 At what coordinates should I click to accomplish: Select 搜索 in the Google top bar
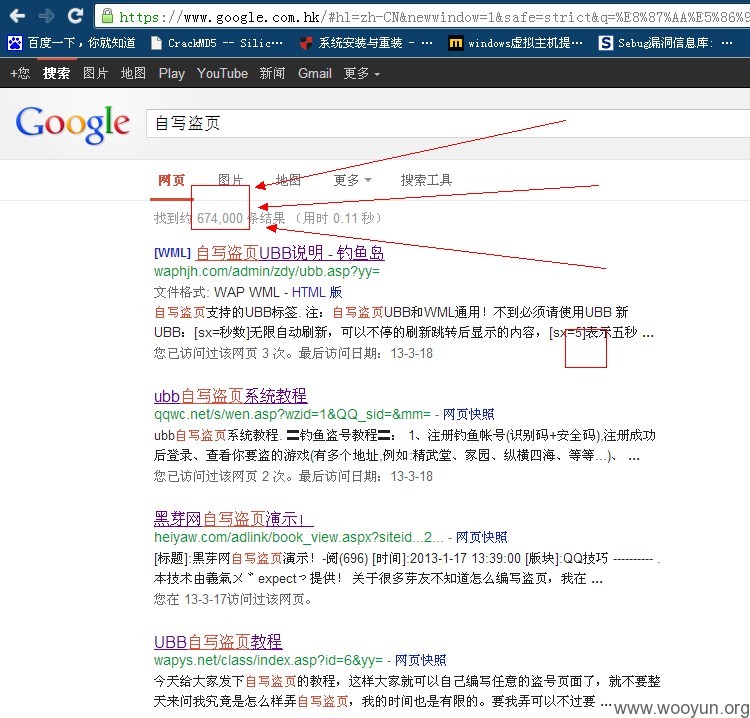[x=56, y=73]
